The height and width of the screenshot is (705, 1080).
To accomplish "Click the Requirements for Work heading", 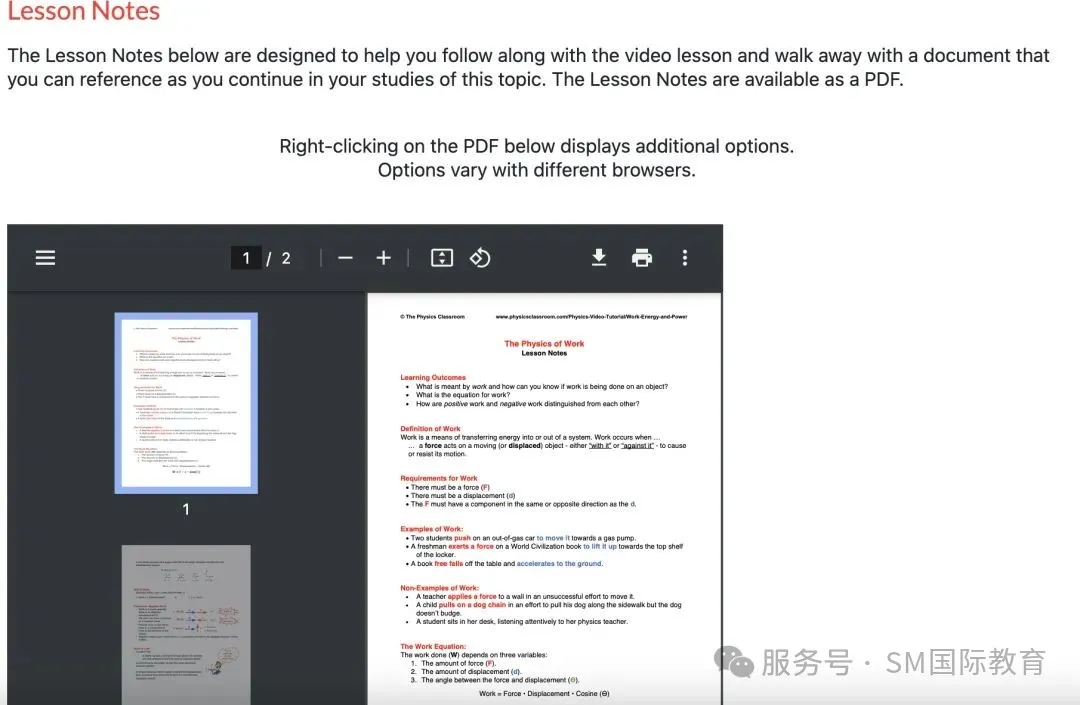I will (439, 478).
